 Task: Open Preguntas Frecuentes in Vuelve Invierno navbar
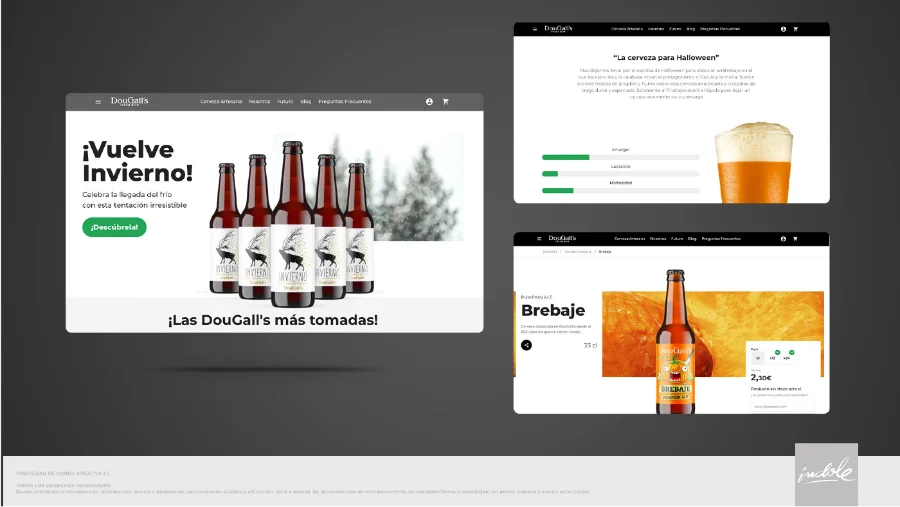pos(345,102)
